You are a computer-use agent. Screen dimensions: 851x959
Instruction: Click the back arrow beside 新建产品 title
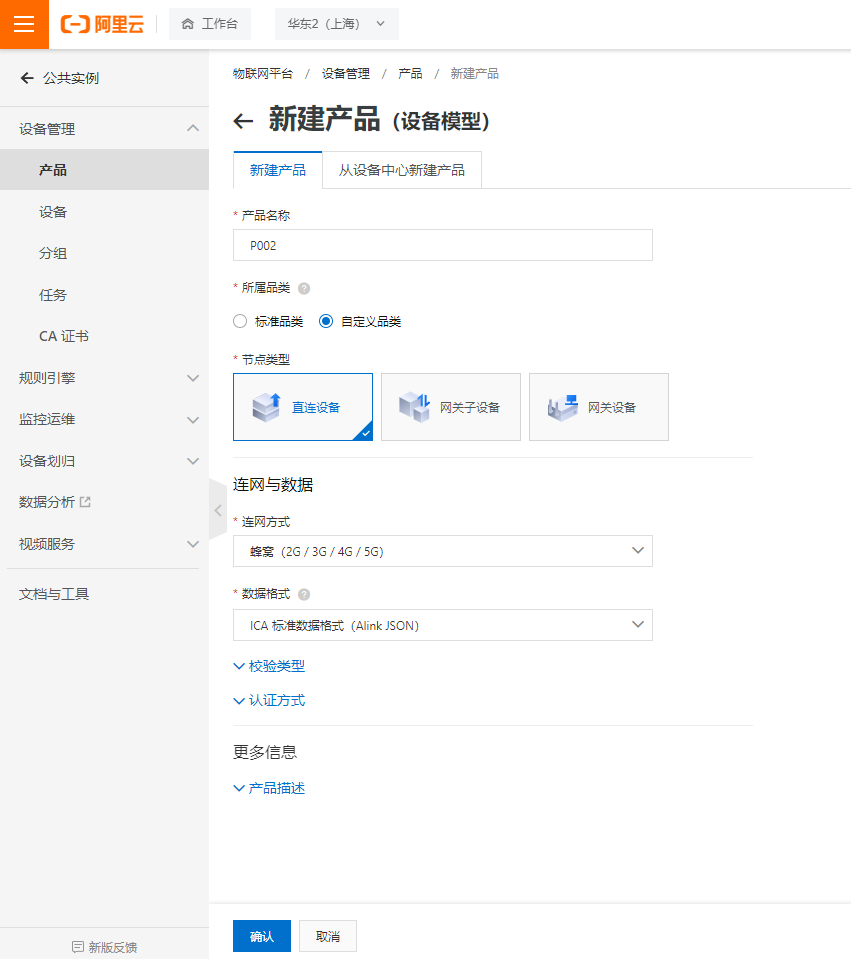tap(243, 122)
